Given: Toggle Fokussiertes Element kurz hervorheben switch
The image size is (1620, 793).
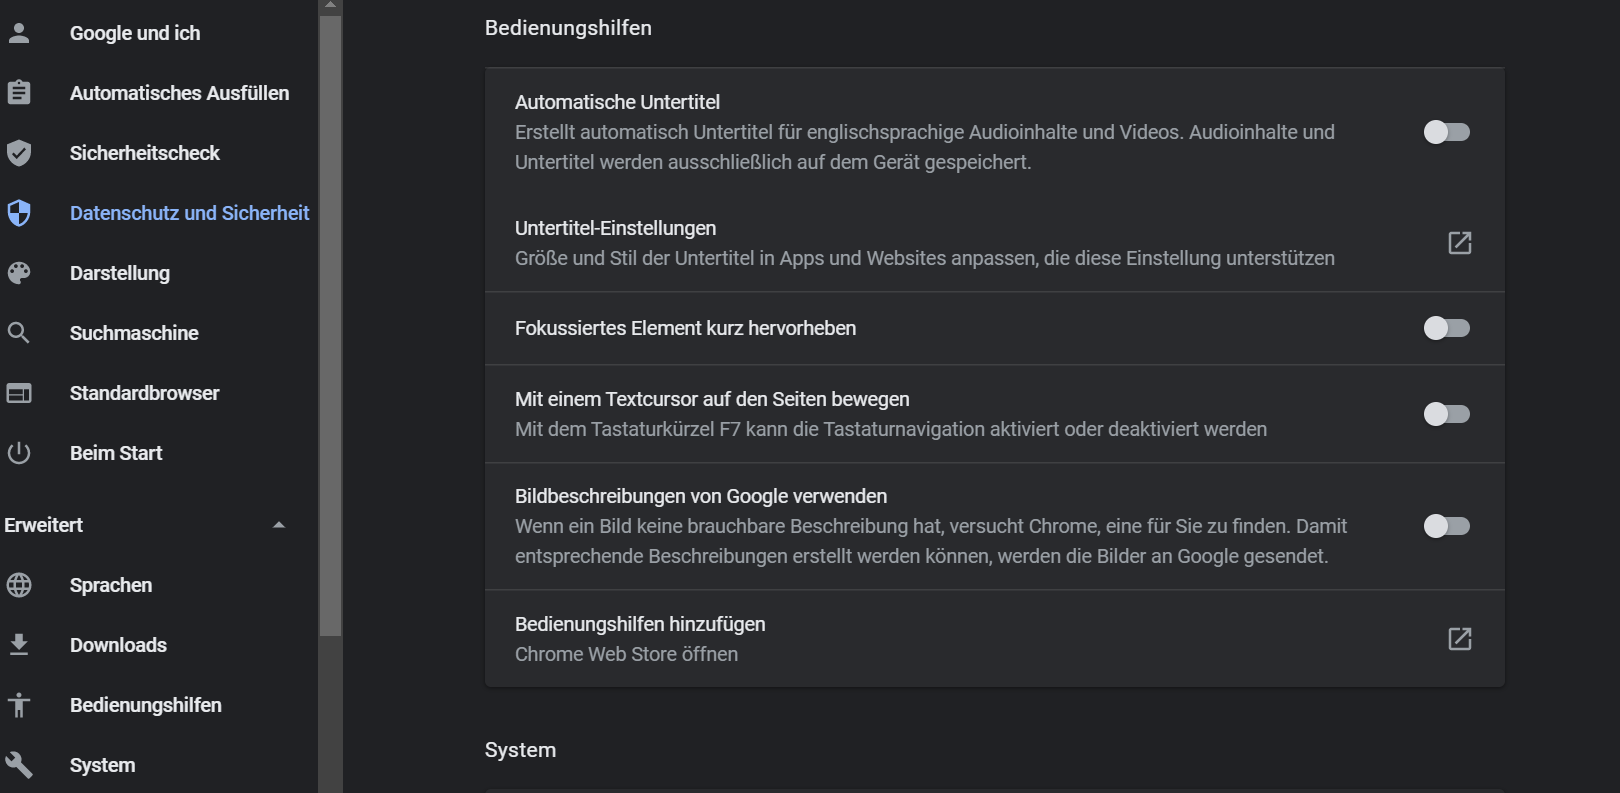Looking at the screenshot, I should [x=1447, y=328].
